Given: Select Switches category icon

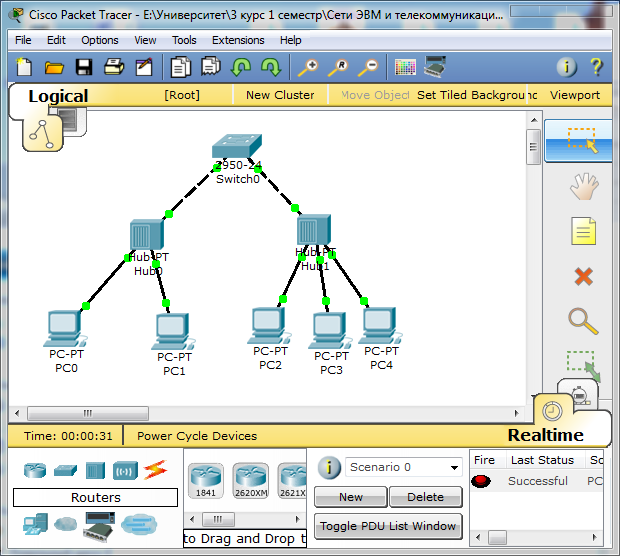Looking at the screenshot, I should [x=65, y=471].
